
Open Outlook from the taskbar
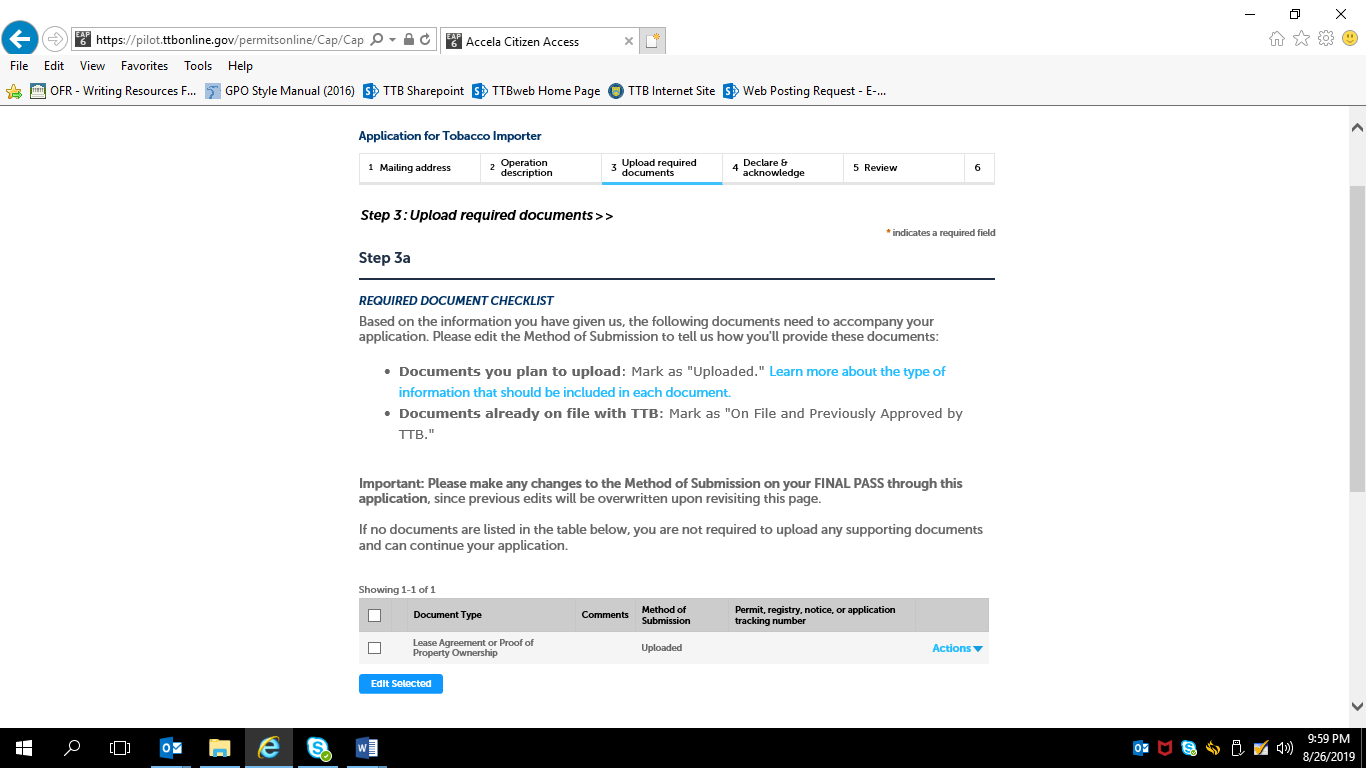pos(171,747)
